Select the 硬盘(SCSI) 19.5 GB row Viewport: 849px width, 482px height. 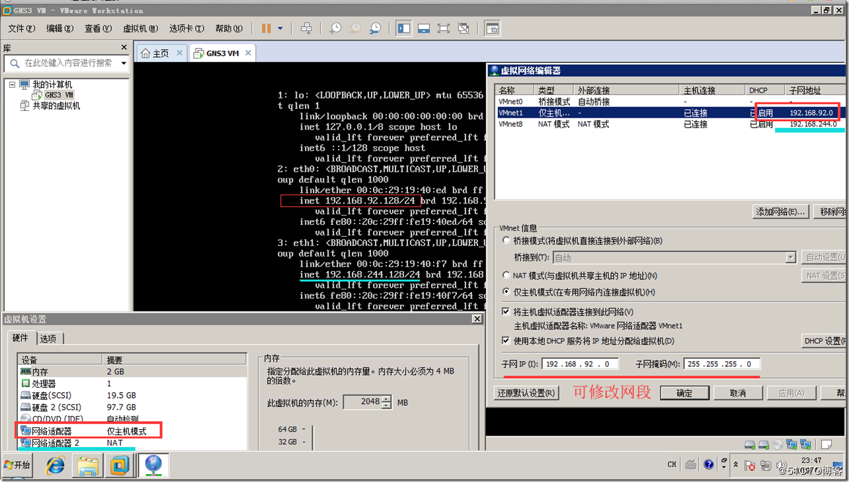pos(133,395)
